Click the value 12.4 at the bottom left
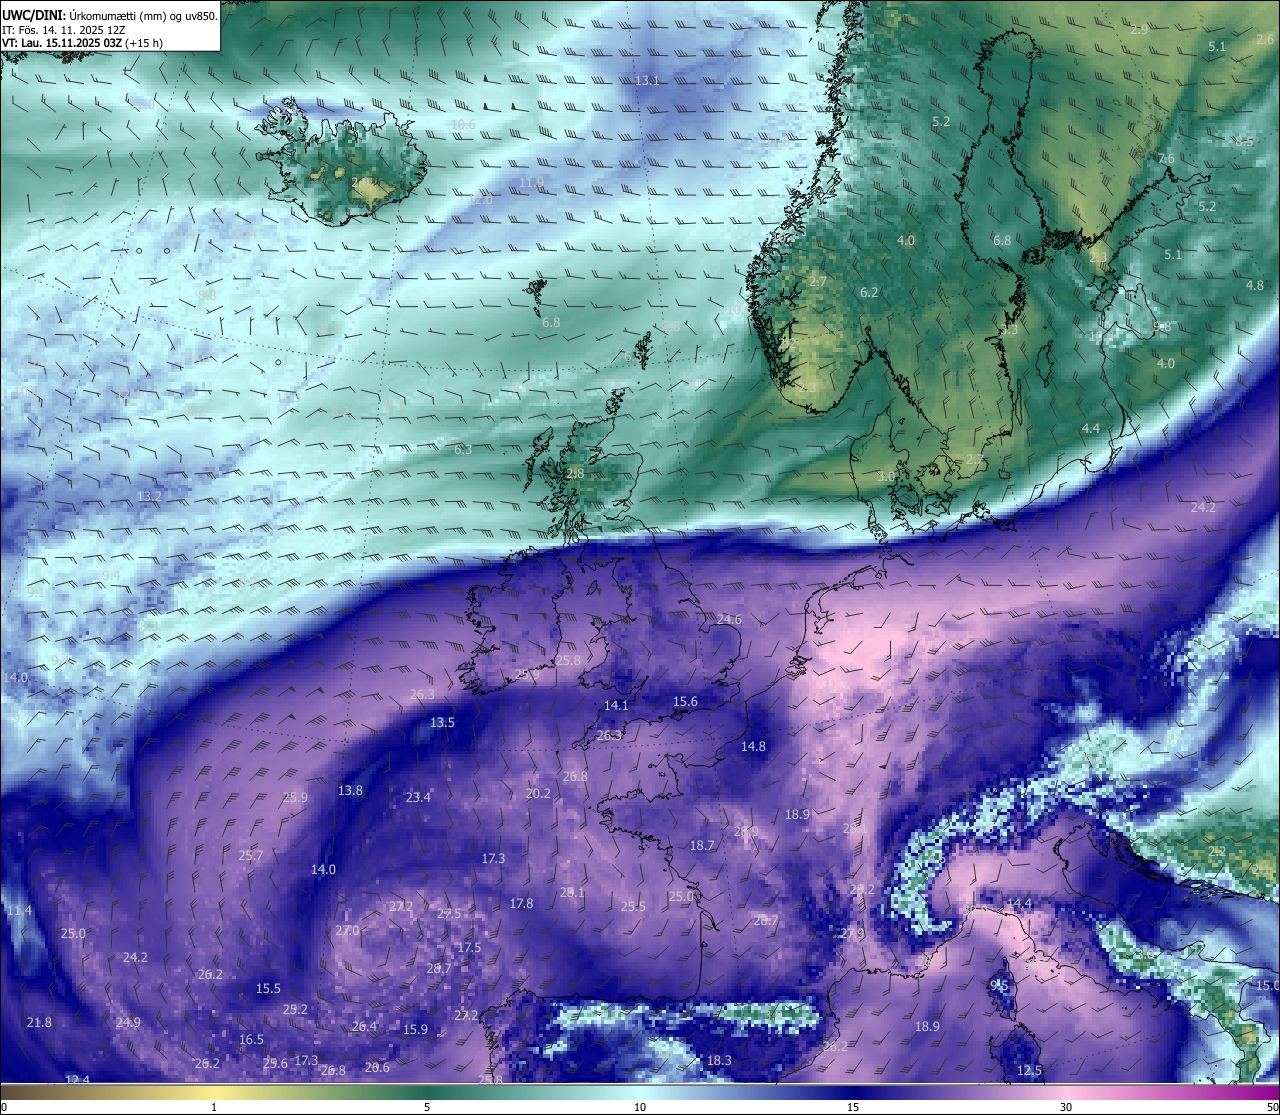This screenshot has width=1280, height=1115. (x=77, y=1080)
